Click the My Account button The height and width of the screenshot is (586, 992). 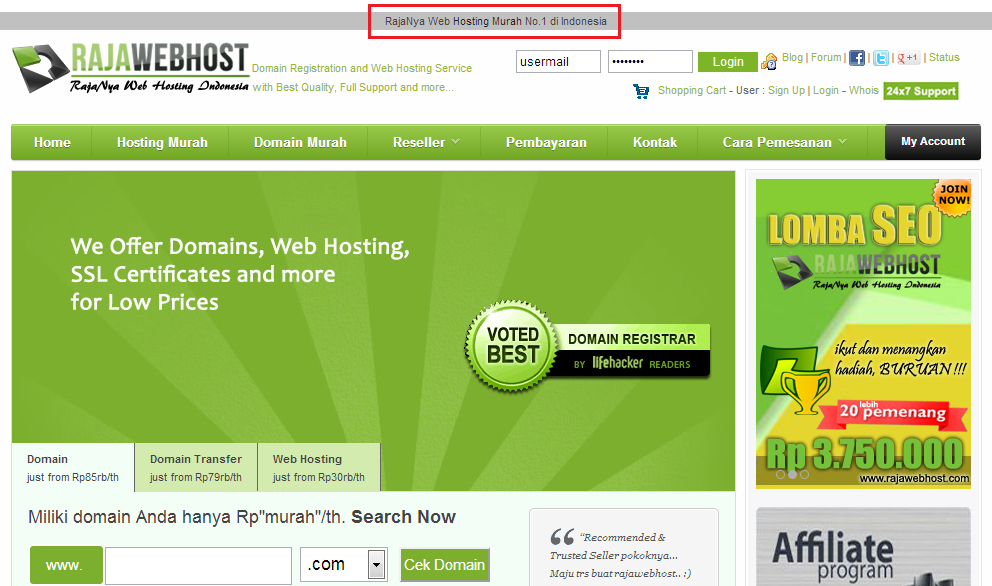coord(933,142)
